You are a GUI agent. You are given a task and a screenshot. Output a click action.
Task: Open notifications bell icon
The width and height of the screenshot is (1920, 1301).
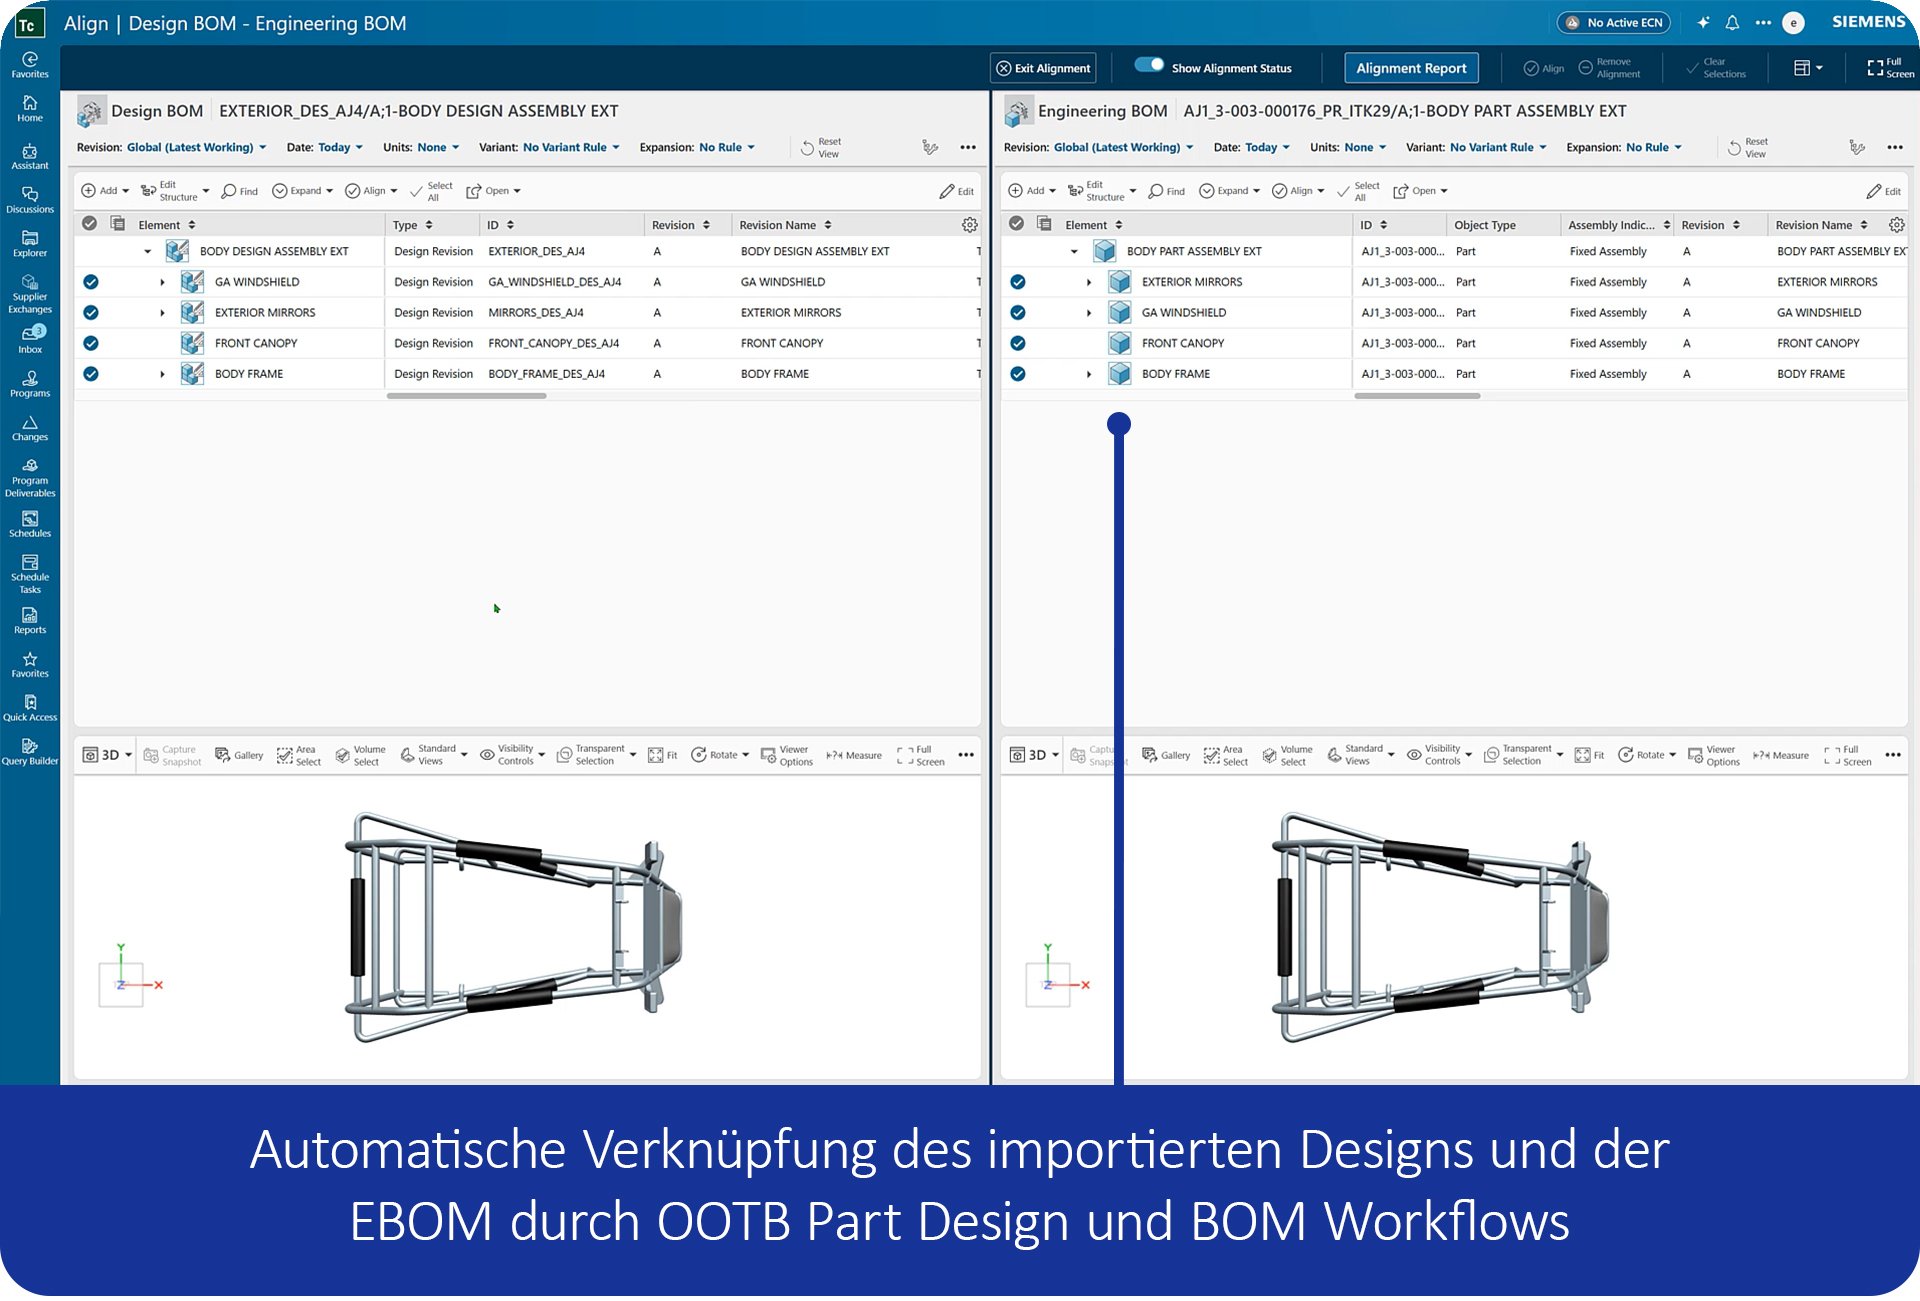(x=1732, y=22)
